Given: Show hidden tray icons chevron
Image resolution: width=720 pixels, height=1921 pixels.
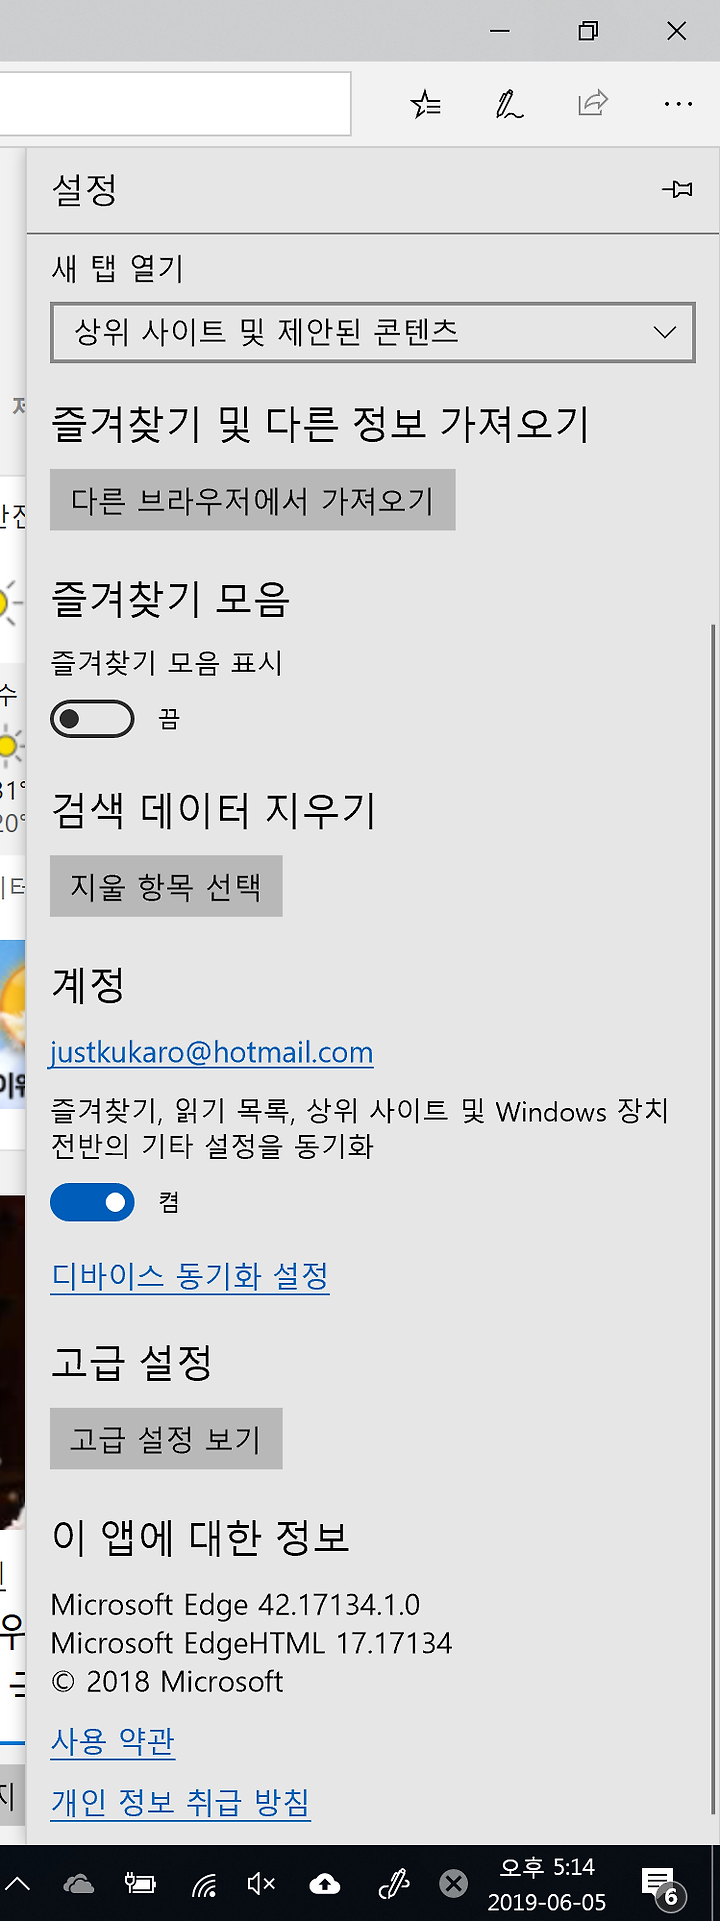Looking at the screenshot, I should 18,1885.
